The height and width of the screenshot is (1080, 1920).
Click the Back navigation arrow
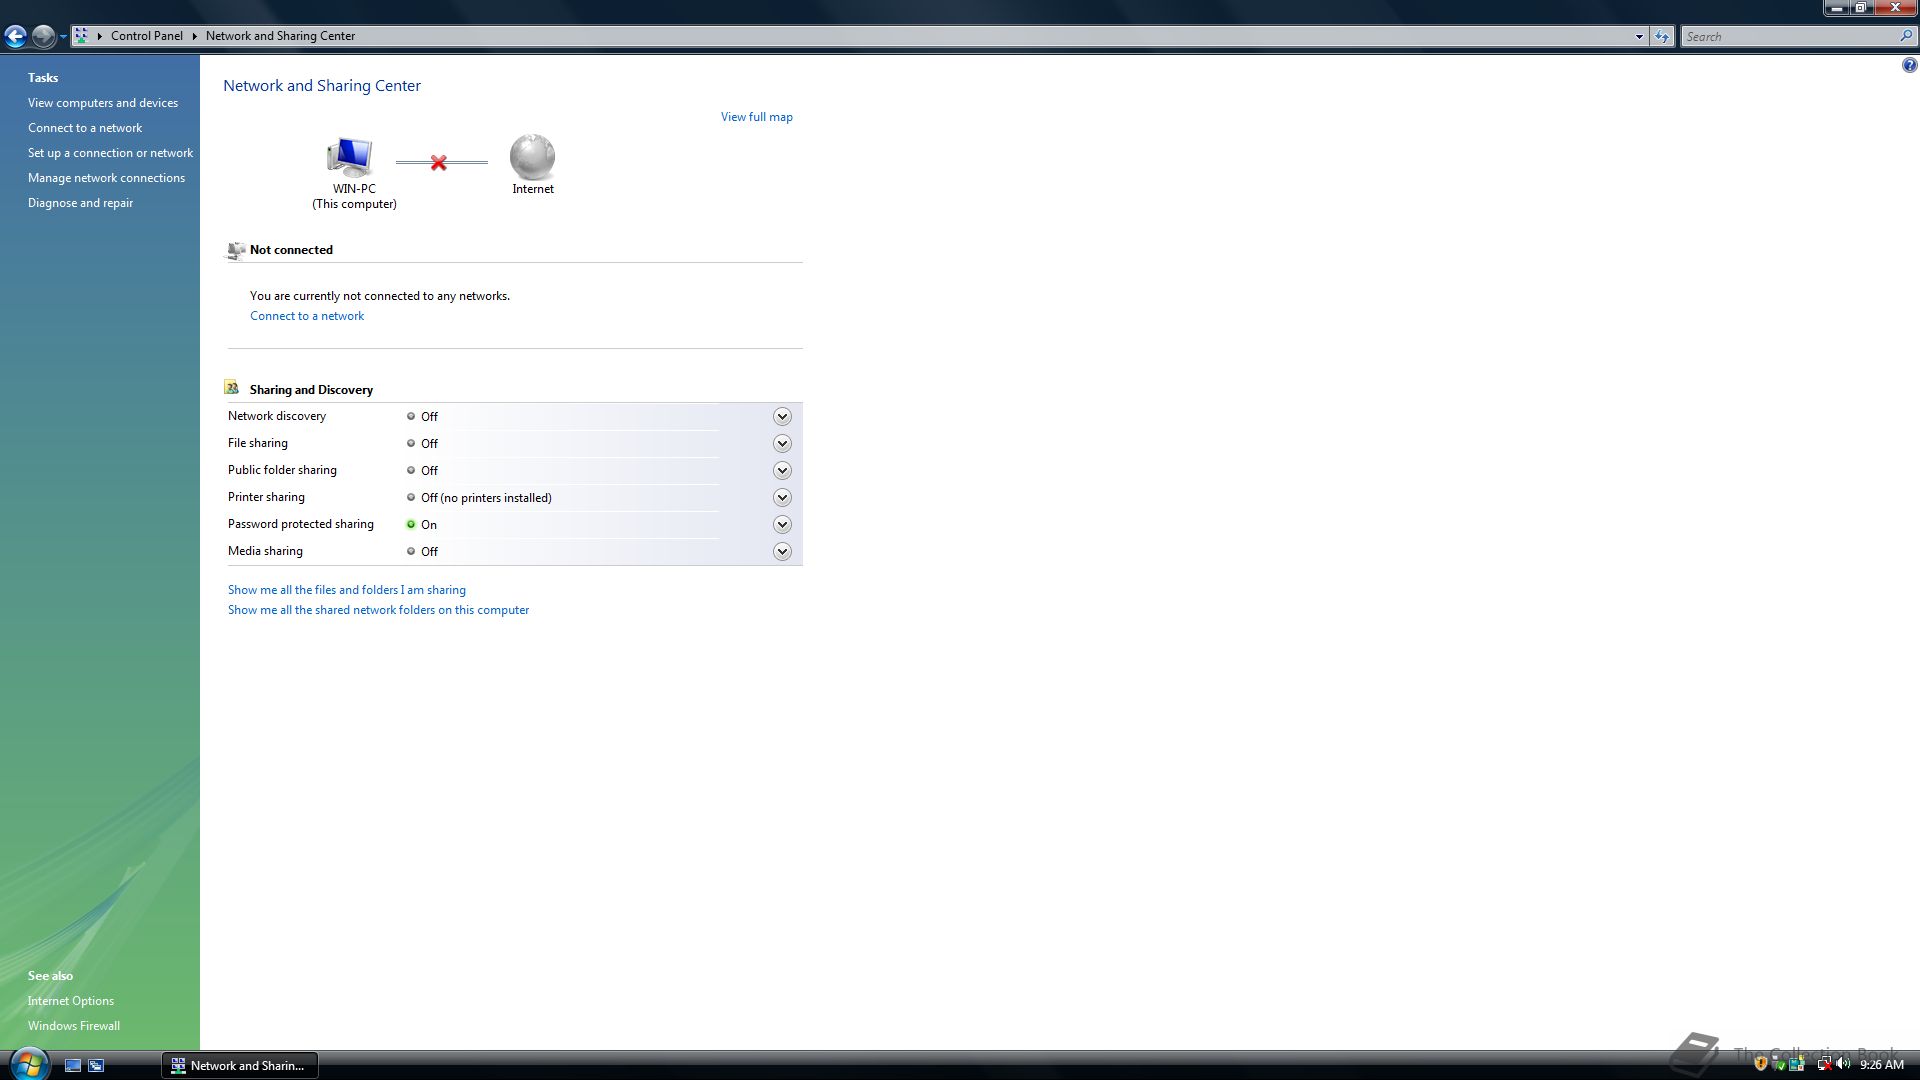click(x=15, y=37)
